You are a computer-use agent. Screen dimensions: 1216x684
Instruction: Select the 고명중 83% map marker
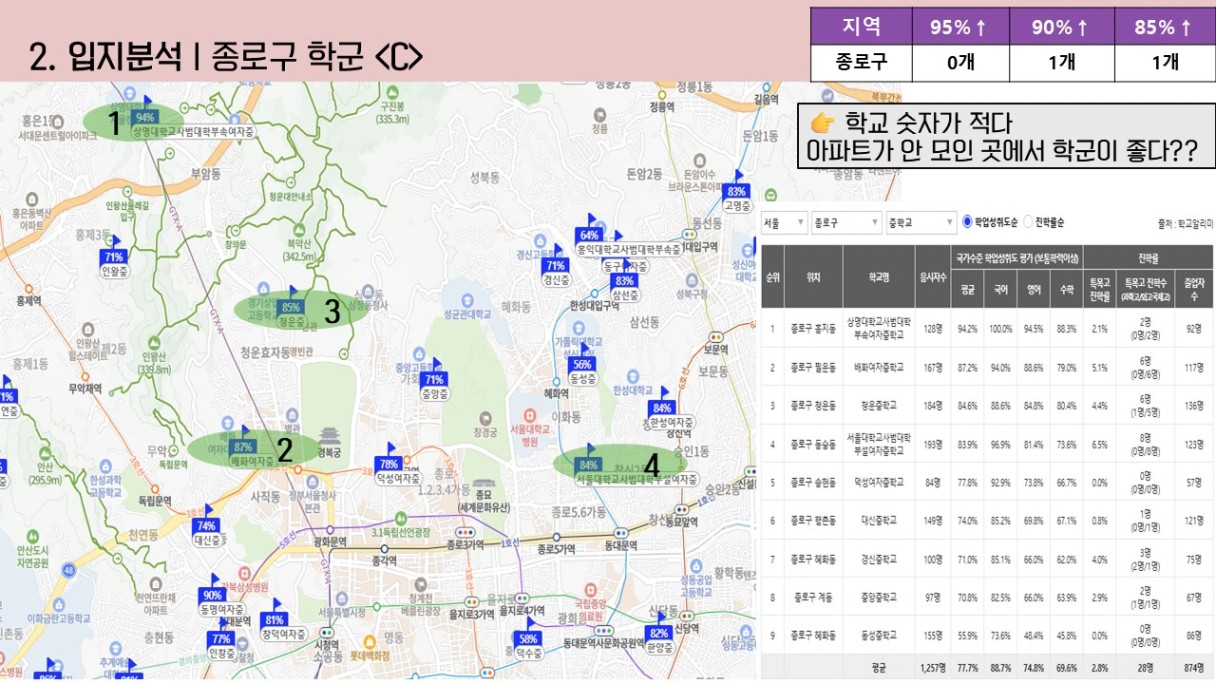(x=737, y=191)
